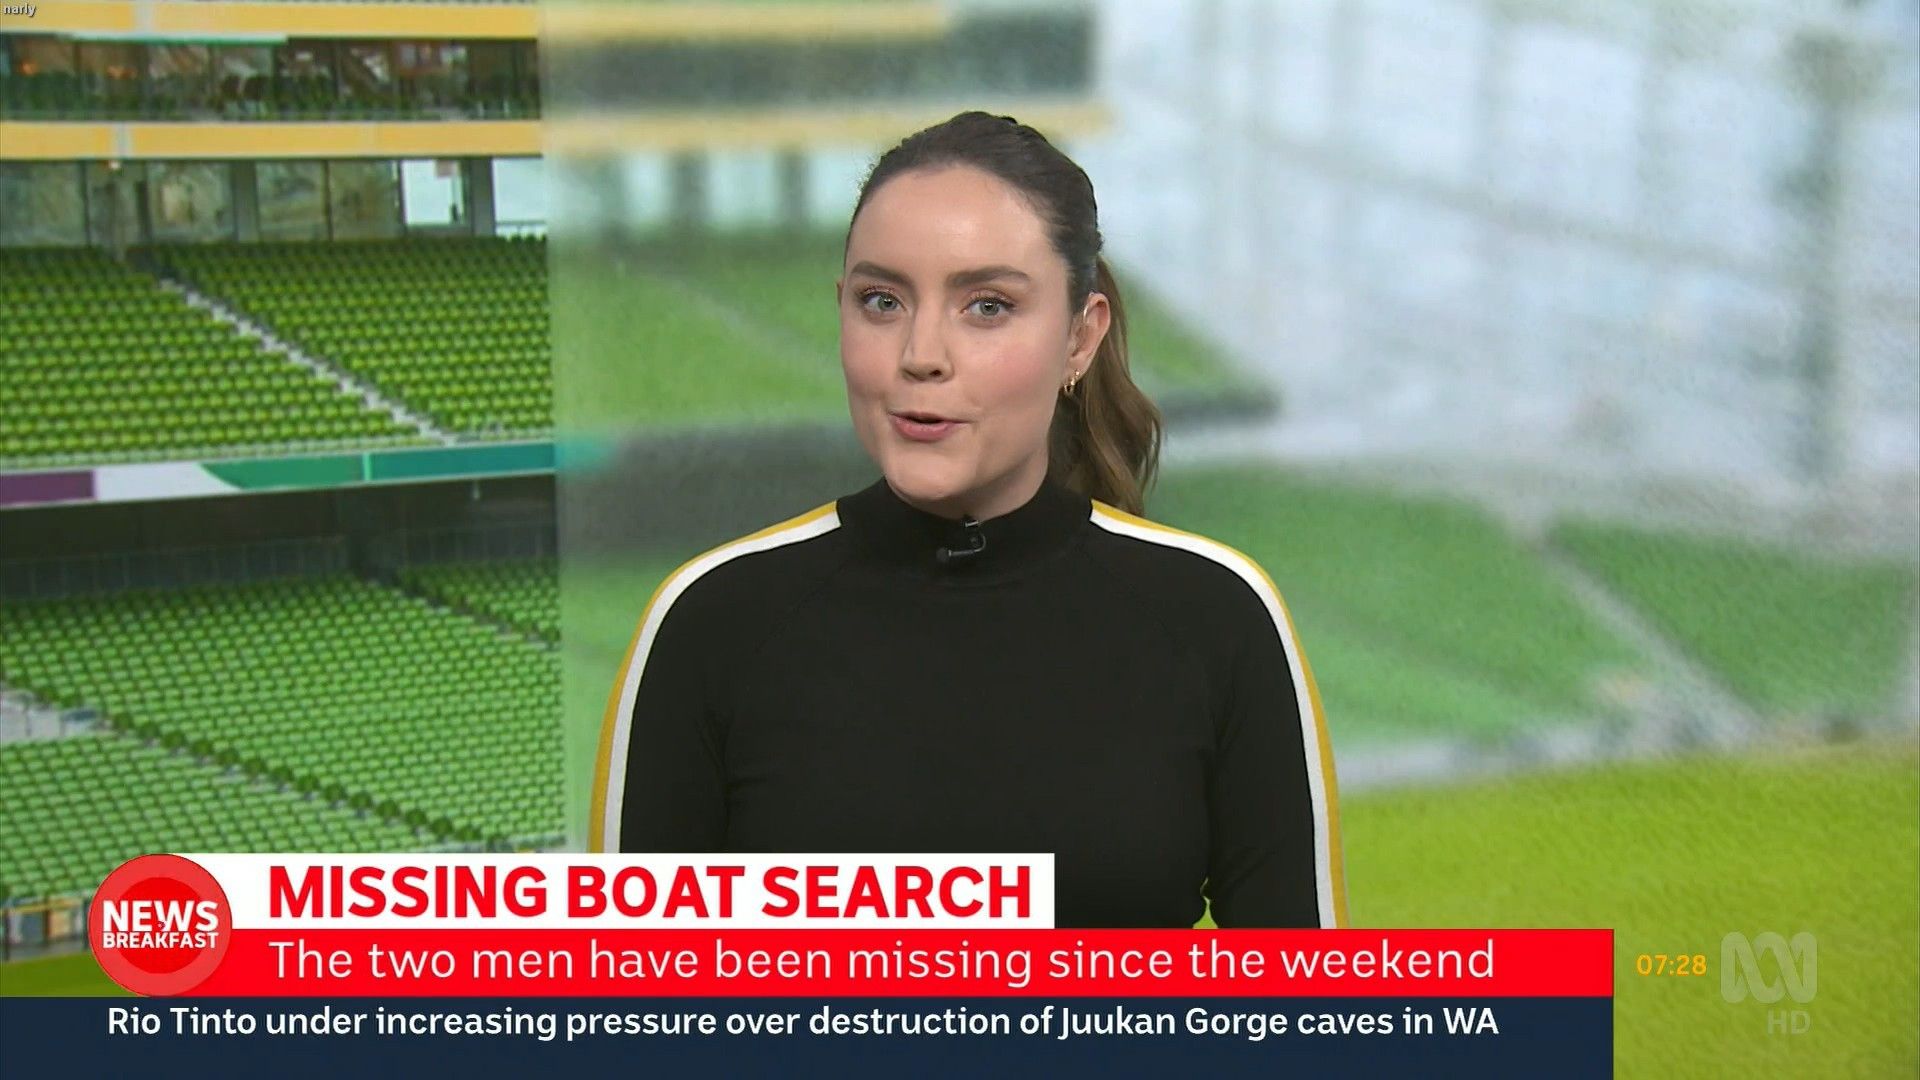Click the lapel microphone on presenter's collar

pos(961,543)
